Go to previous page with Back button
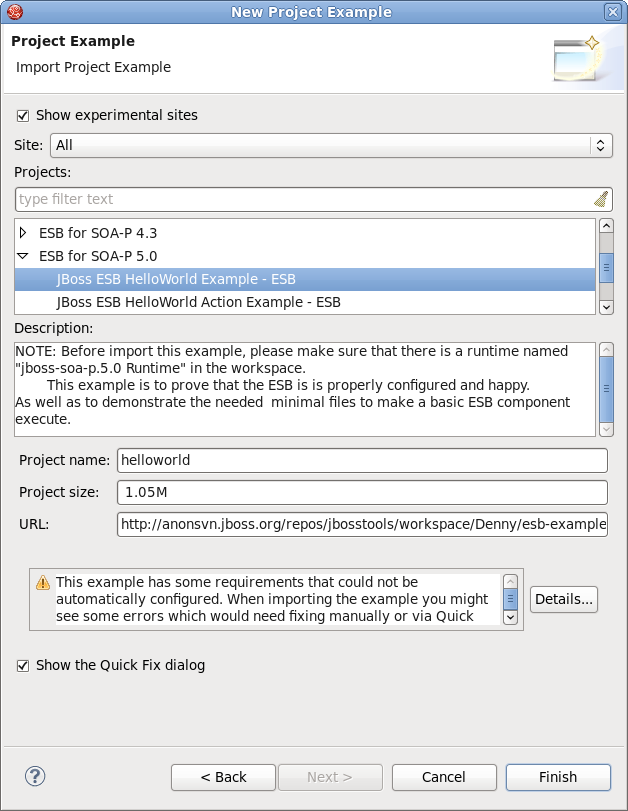Screen dimensions: 628x811 [x=223, y=777]
